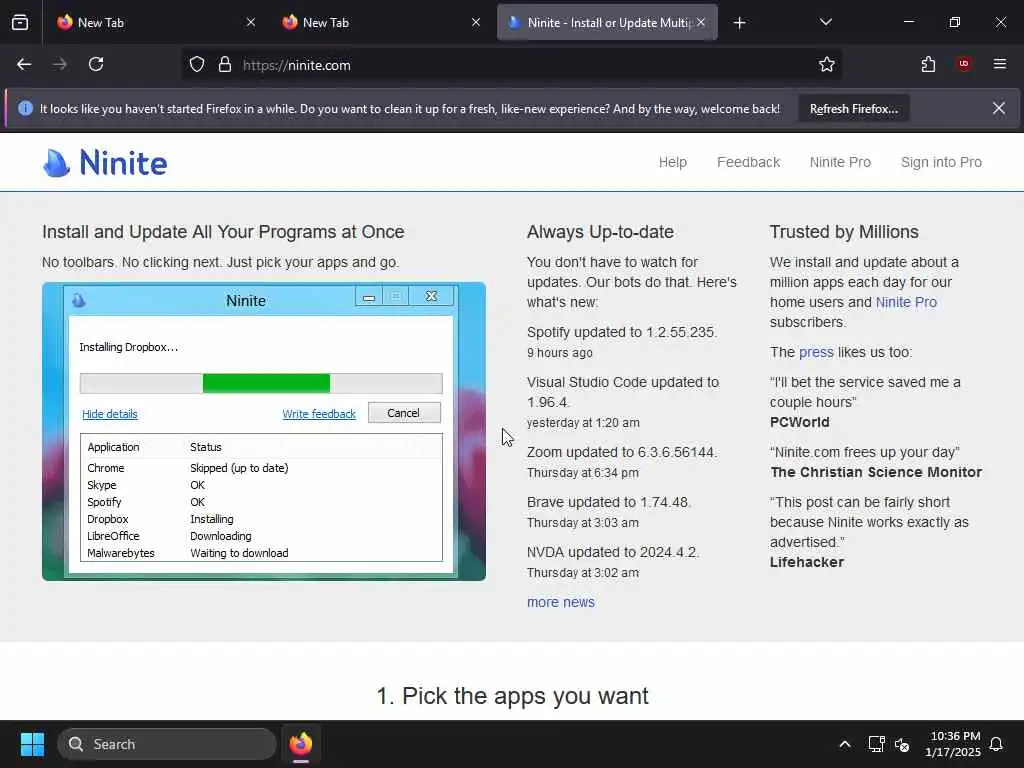
Task: Select the 'PCWorld' attribution text
Action: point(799,422)
